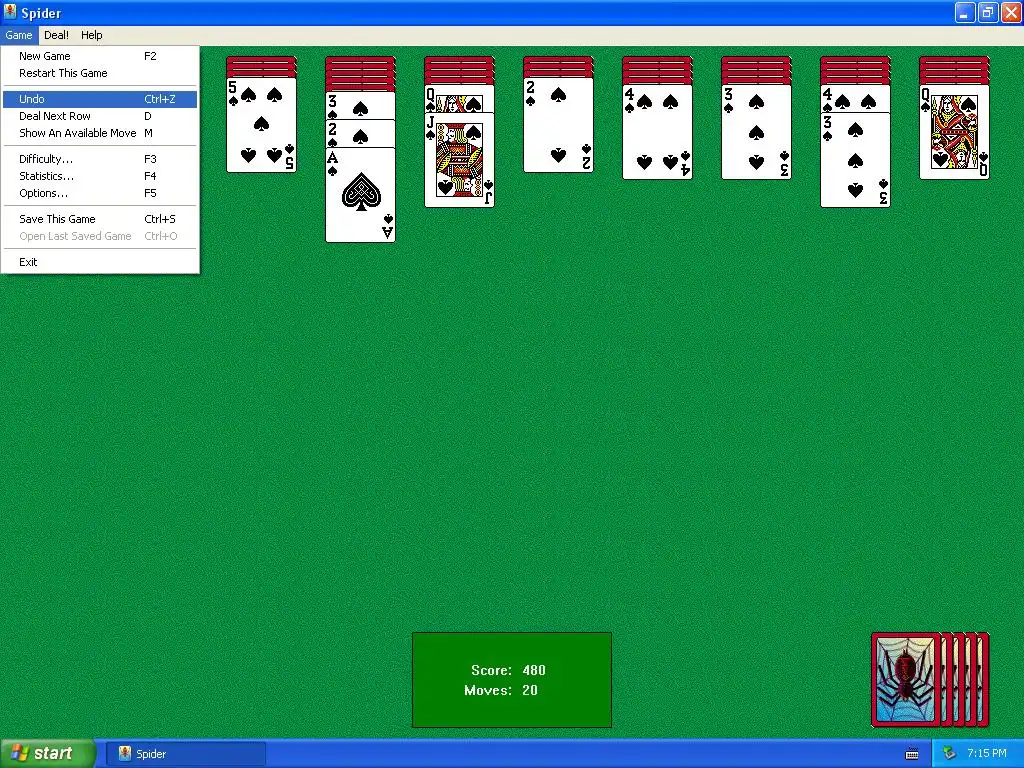Select the ace of spades card
The image size is (1024, 768).
click(360, 195)
